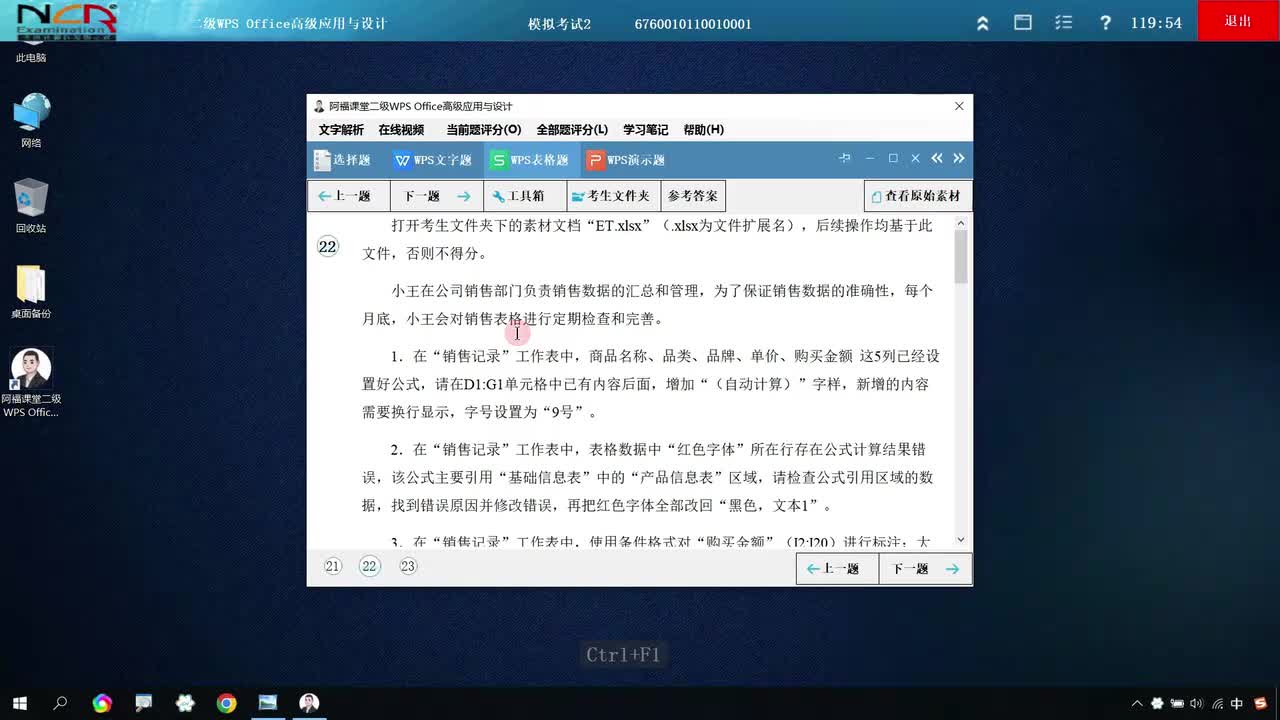Close the 阿福课堂 dialog window
The height and width of the screenshot is (720, 1280).
coord(959,106)
